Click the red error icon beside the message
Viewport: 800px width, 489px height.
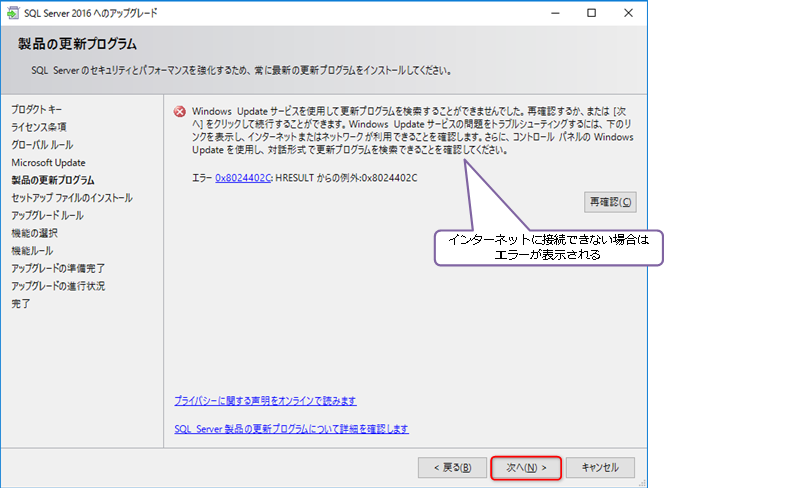click(x=180, y=111)
